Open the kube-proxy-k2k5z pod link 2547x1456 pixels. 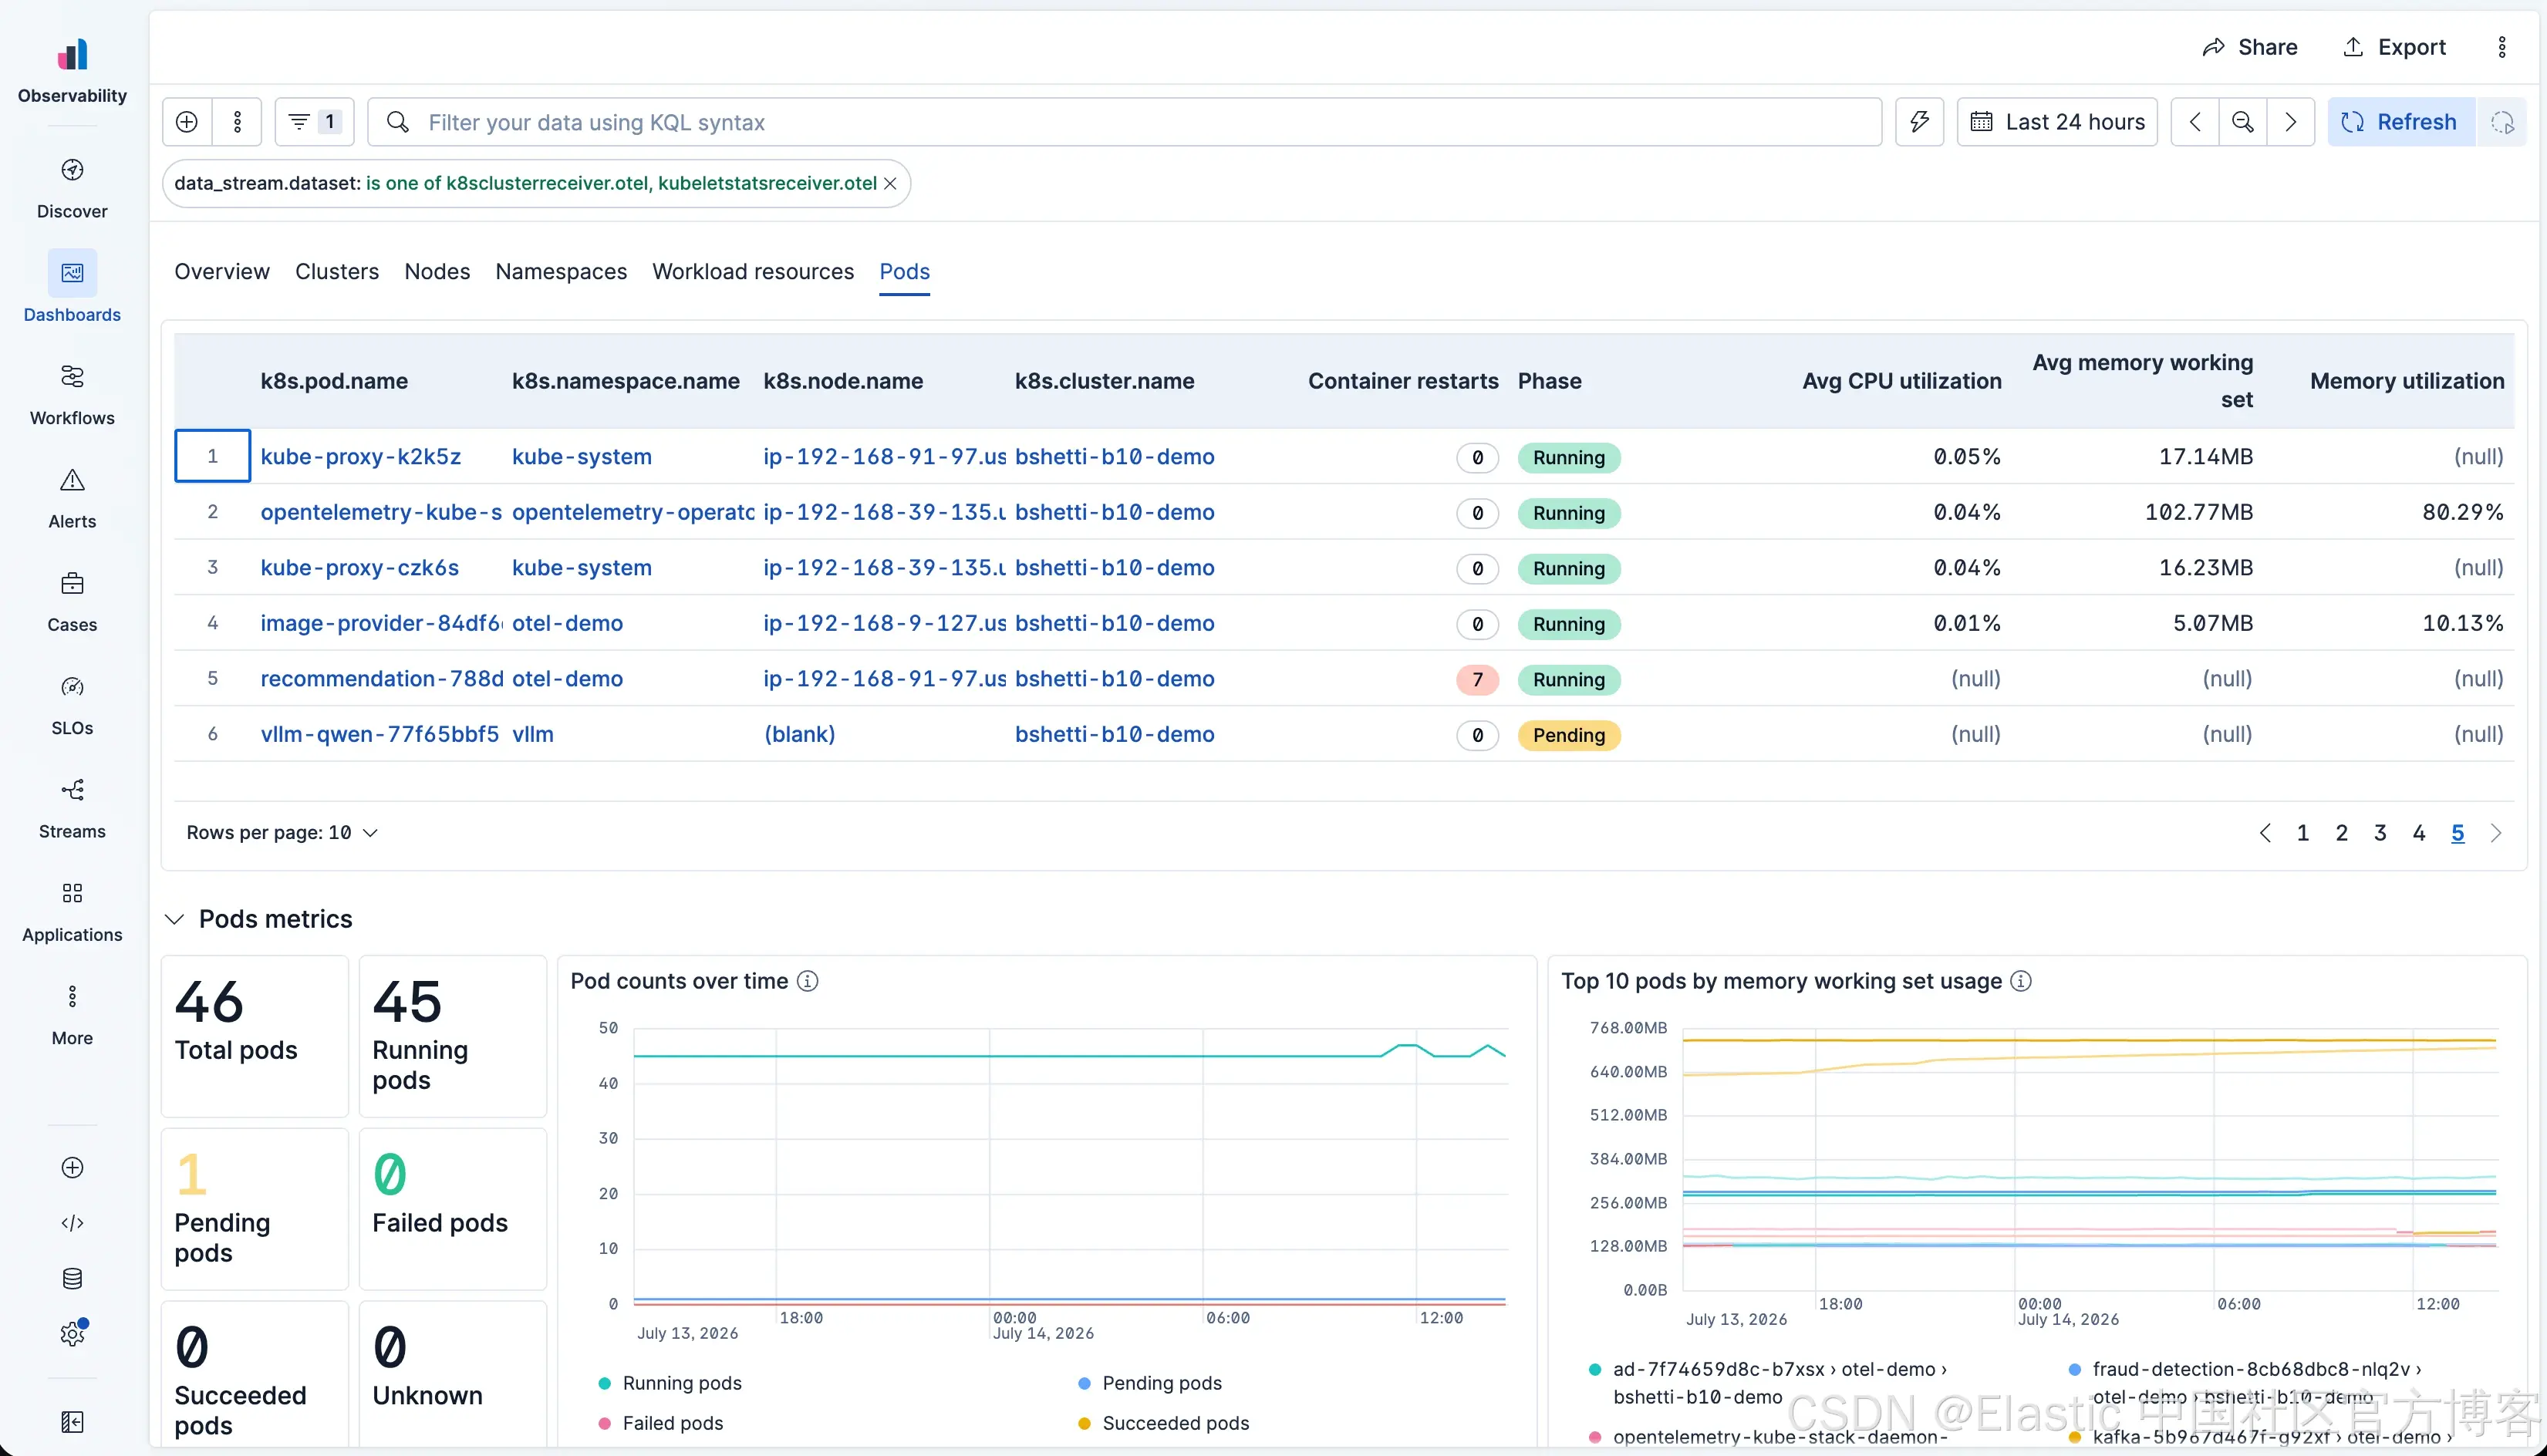click(361, 457)
